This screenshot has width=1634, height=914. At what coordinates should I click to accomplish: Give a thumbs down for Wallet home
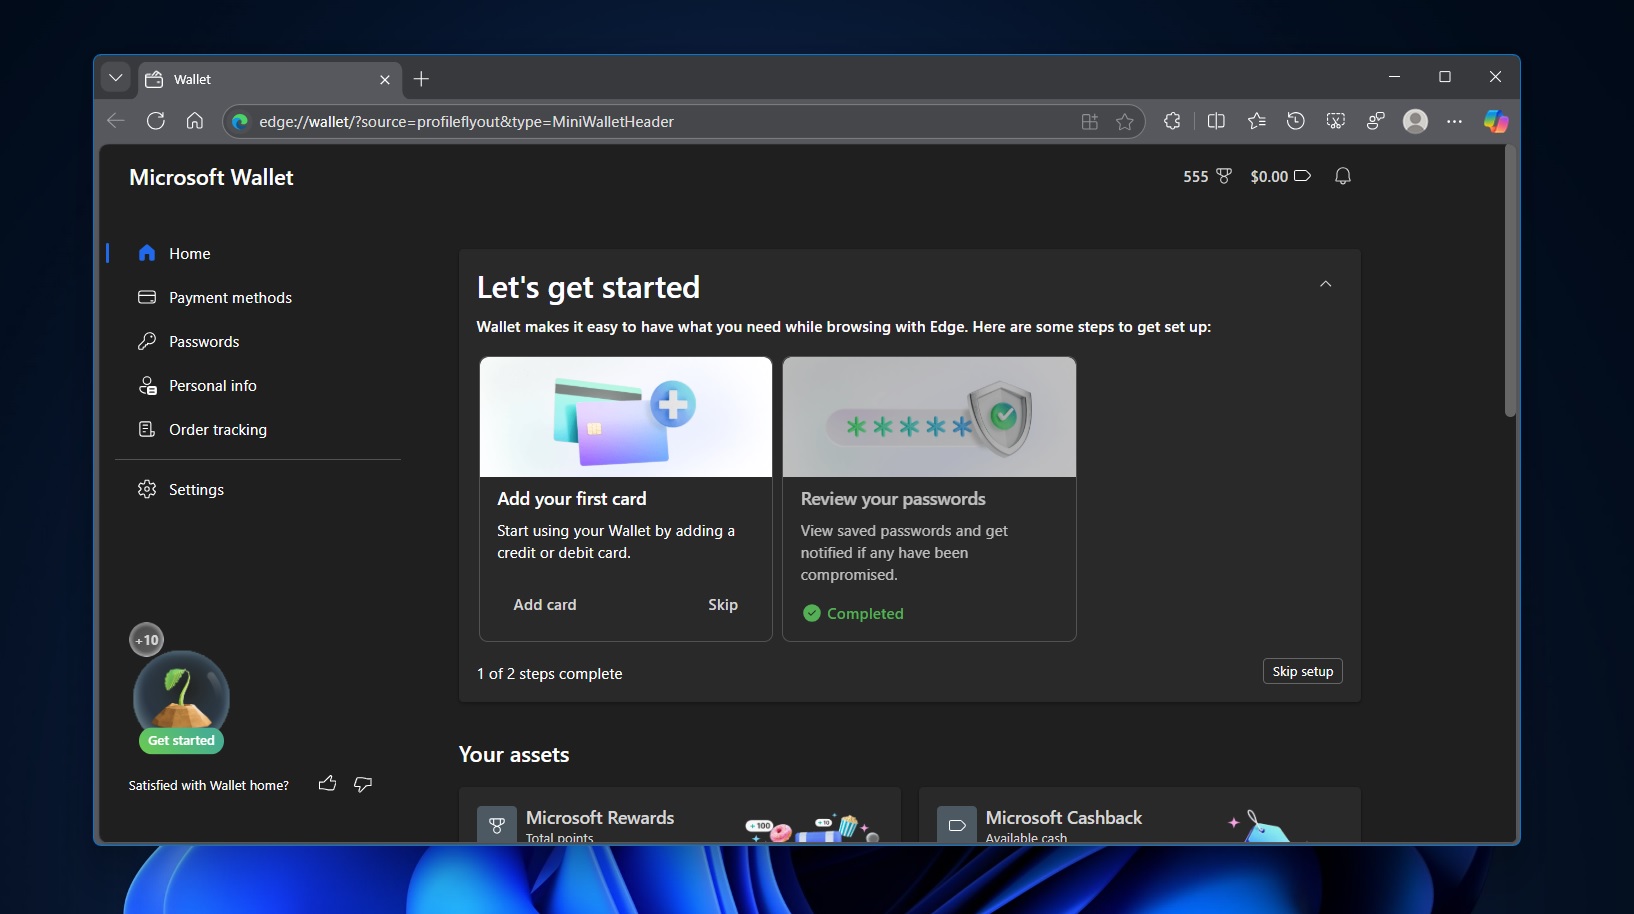coord(362,785)
